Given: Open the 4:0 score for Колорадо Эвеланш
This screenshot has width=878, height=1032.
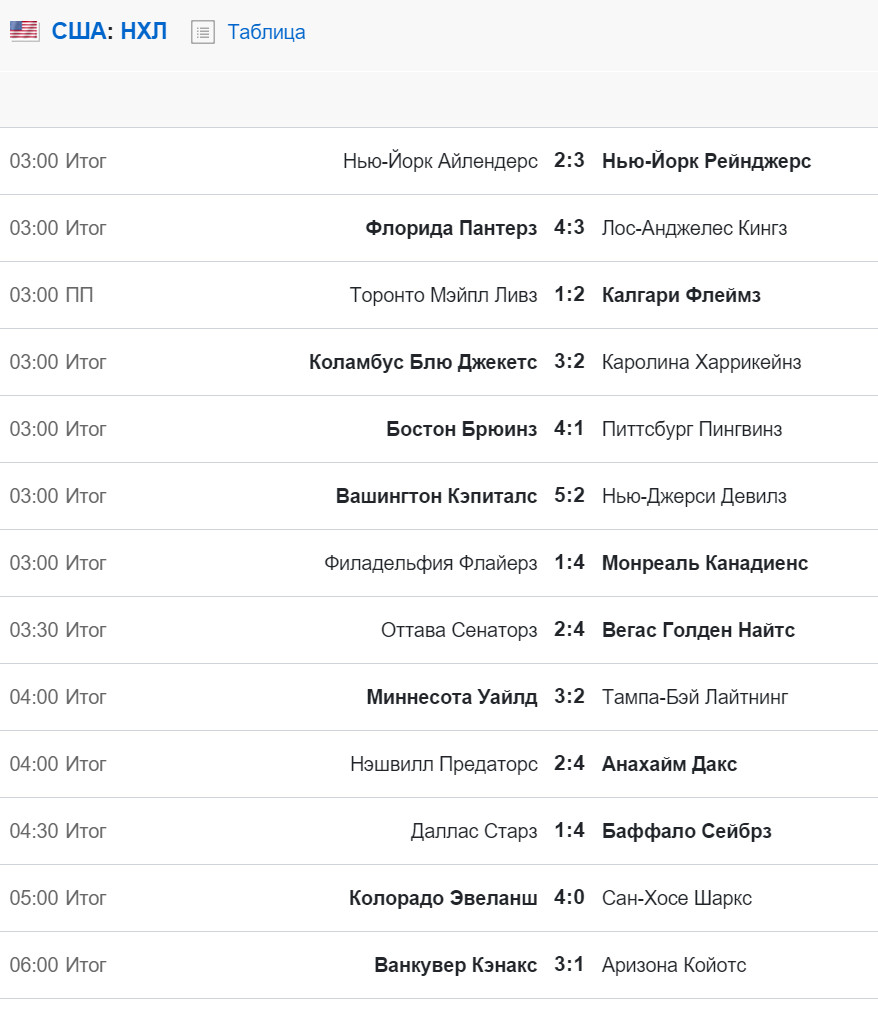Looking at the screenshot, I should click(569, 897).
